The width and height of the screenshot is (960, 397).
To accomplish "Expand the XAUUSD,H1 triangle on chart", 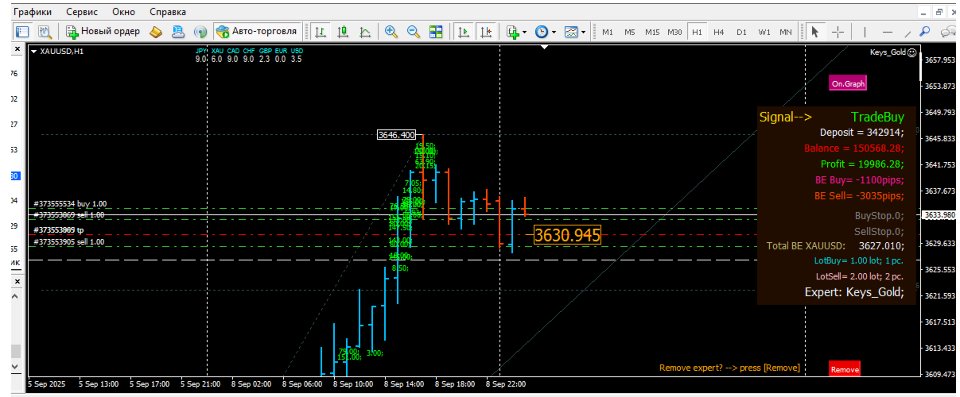I will pyautogui.click(x=34, y=51).
